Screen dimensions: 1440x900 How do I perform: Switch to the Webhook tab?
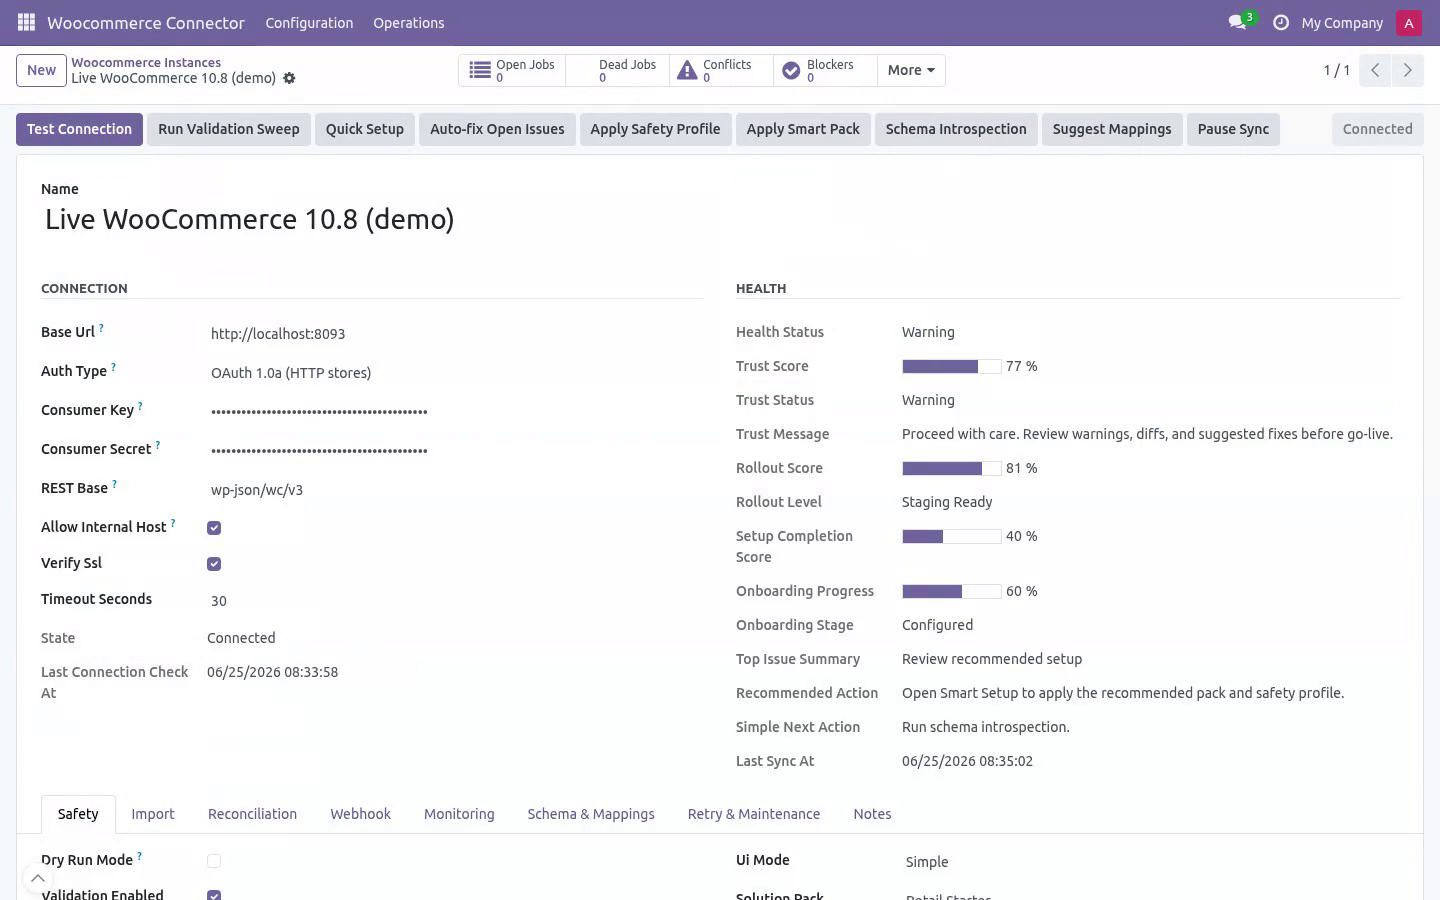(x=360, y=814)
